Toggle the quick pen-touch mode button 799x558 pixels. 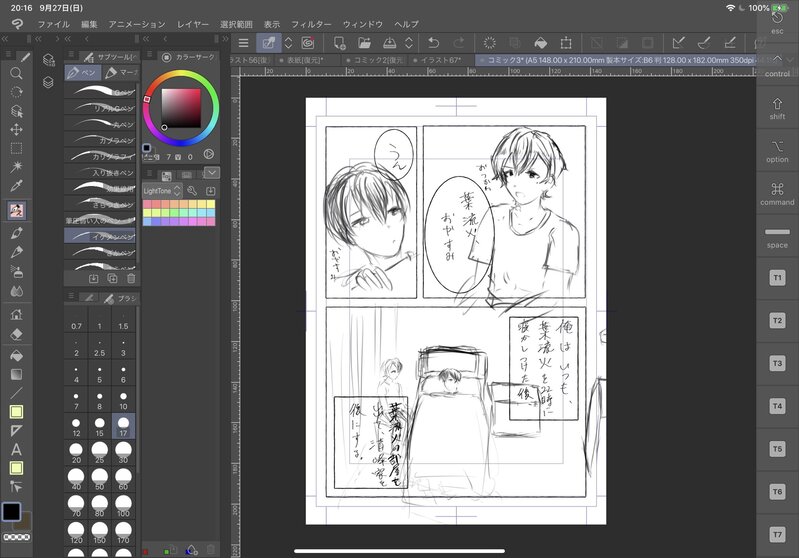tap(269, 43)
